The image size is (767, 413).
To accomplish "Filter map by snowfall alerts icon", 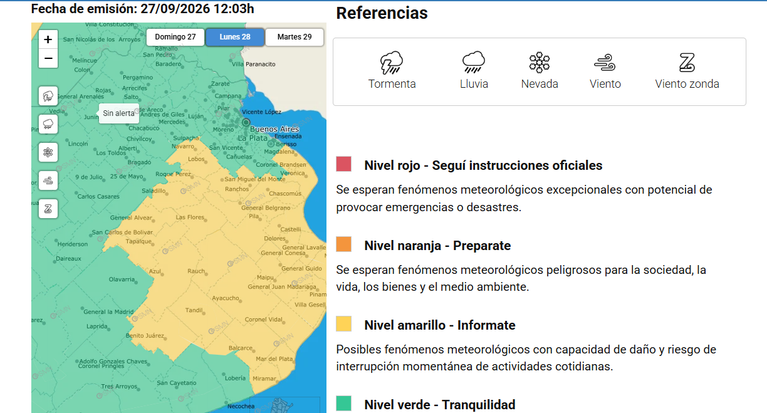I will pyautogui.click(x=48, y=152).
